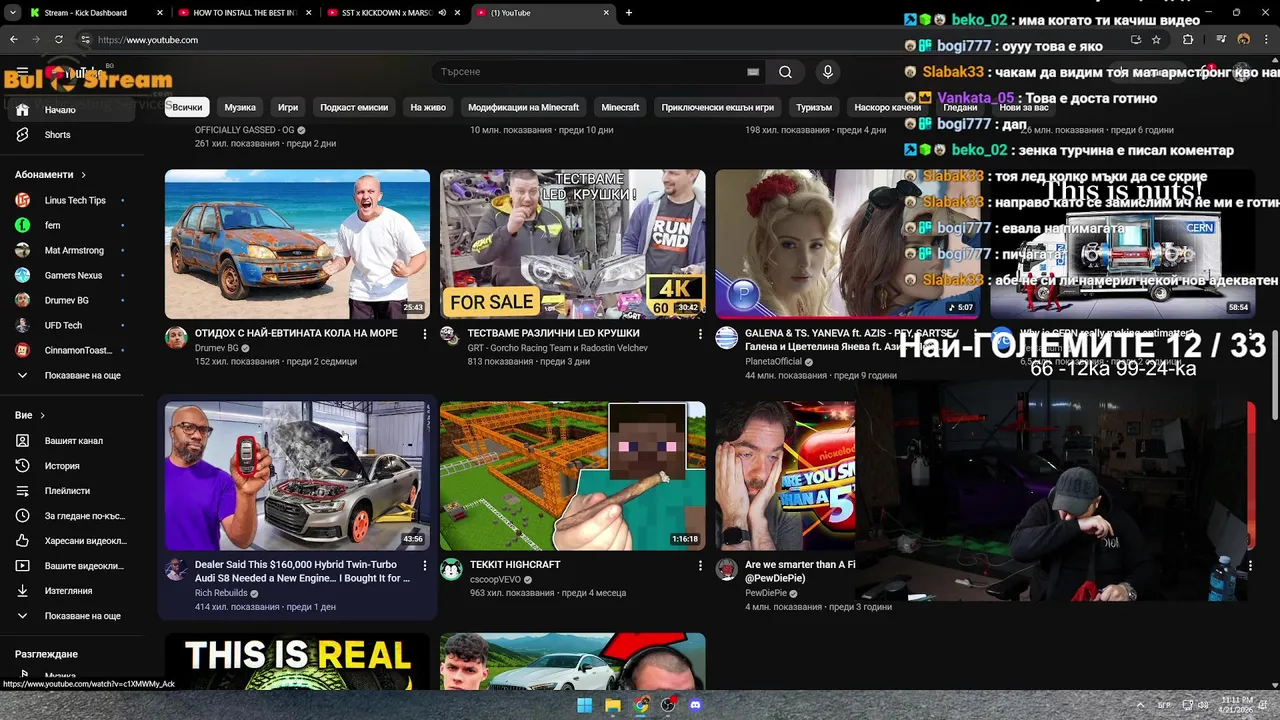
Task: Select the Туризъм filter chip
Action: tap(814, 107)
